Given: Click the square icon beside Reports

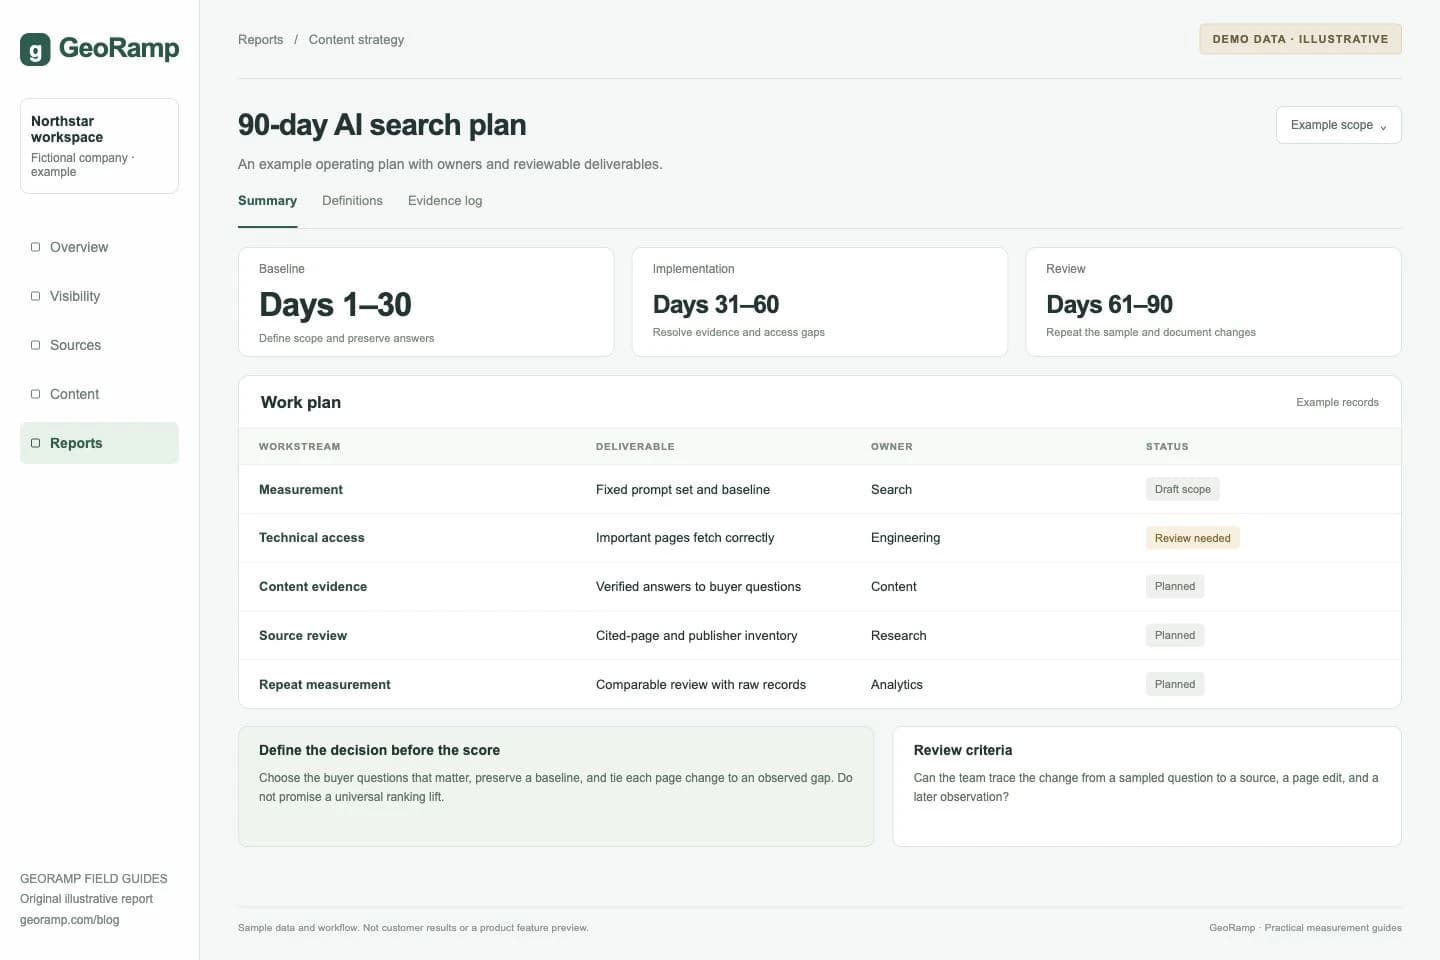Looking at the screenshot, I should click(36, 443).
